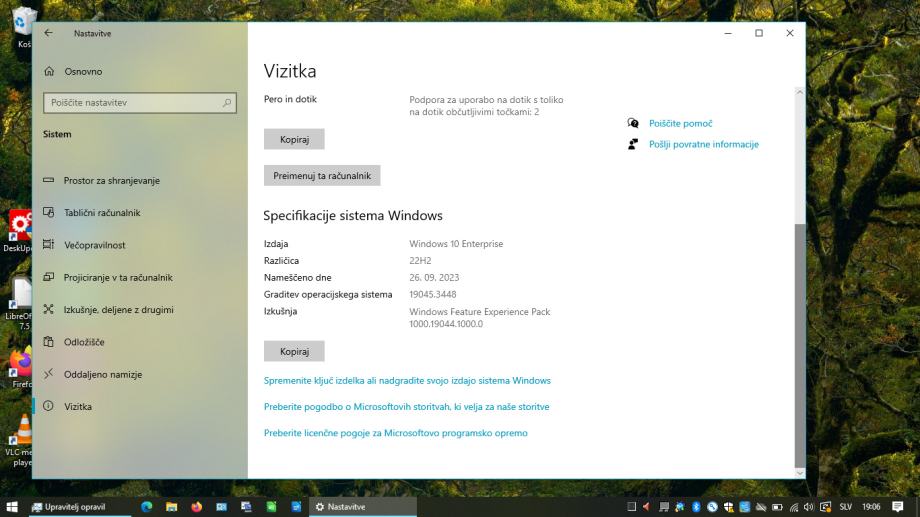Click Pošlji povratne informacije link

tap(703, 144)
